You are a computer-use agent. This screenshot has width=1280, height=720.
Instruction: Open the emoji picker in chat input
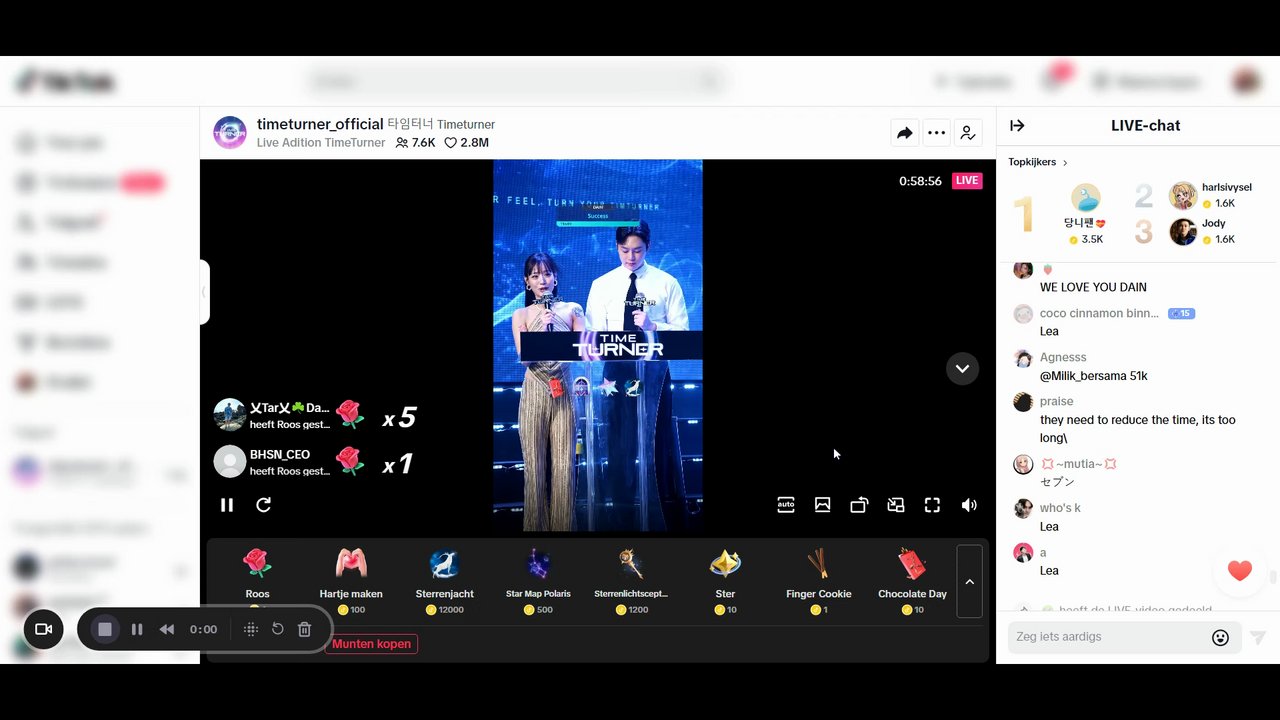(x=1220, y=637)
